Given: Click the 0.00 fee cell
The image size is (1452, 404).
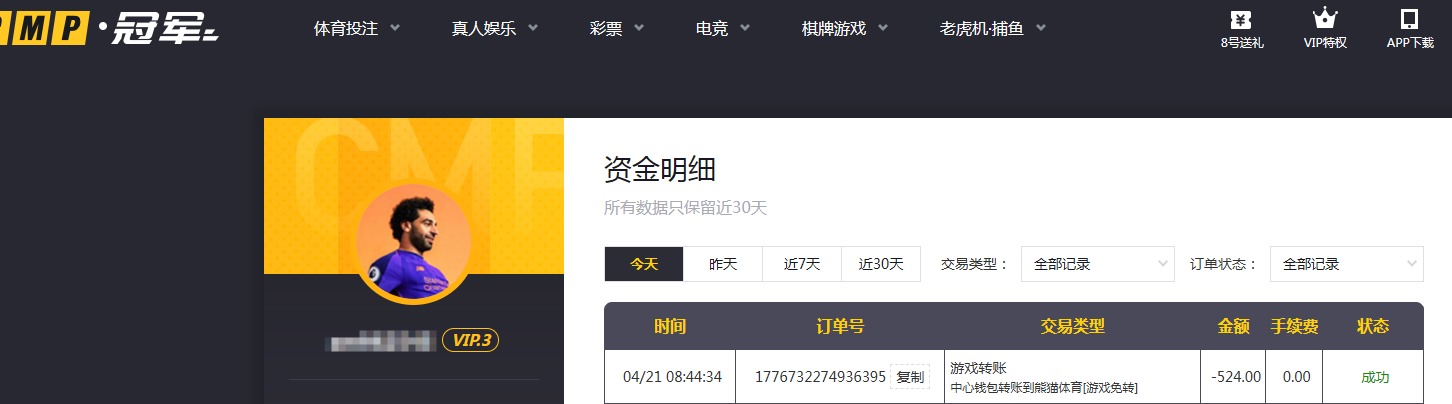Looking at the screenshot, I should (1296, 377).
